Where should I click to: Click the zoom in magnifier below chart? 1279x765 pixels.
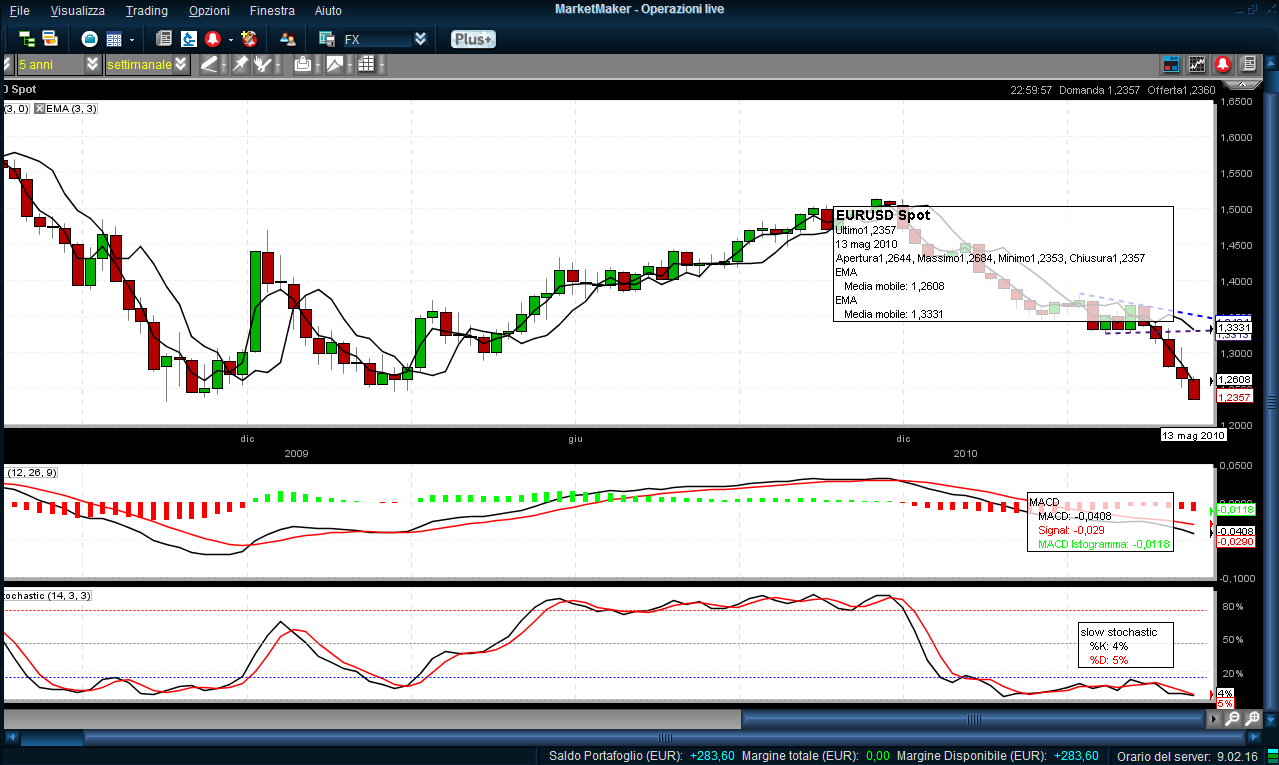(1251, 718)
